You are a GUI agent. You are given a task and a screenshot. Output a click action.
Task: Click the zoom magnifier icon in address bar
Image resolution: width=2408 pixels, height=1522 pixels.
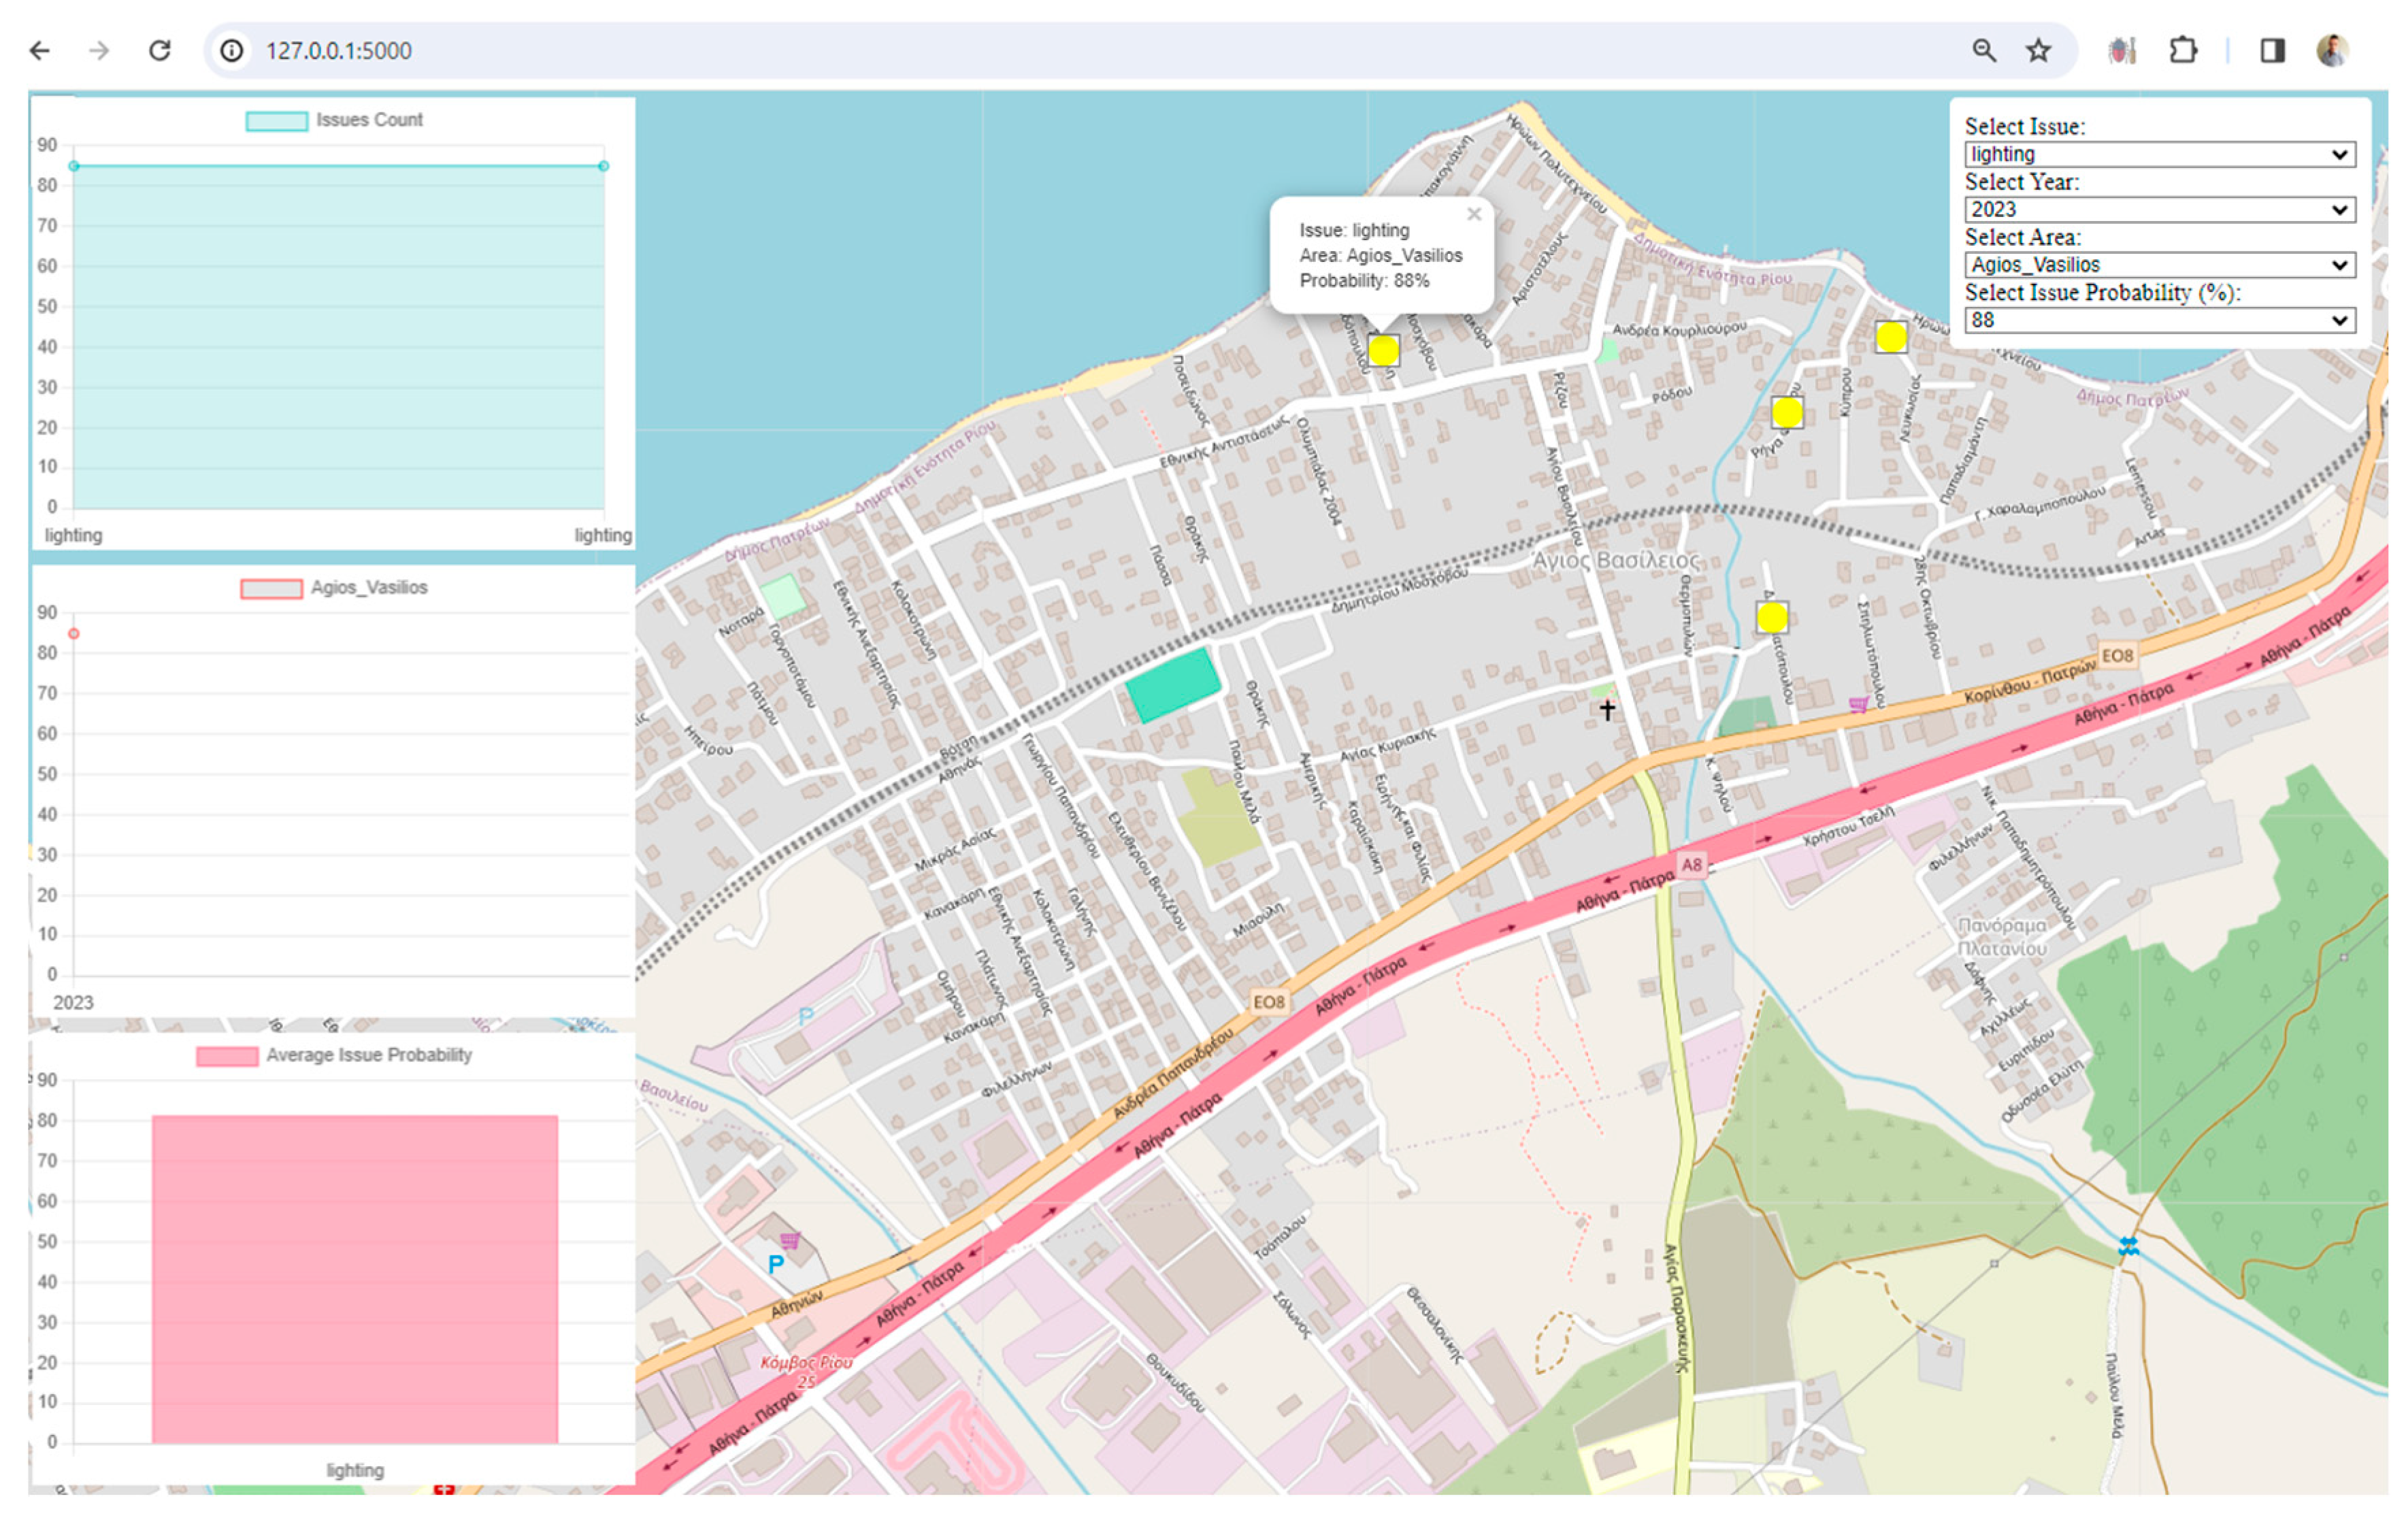click(x=1984, y=50)
